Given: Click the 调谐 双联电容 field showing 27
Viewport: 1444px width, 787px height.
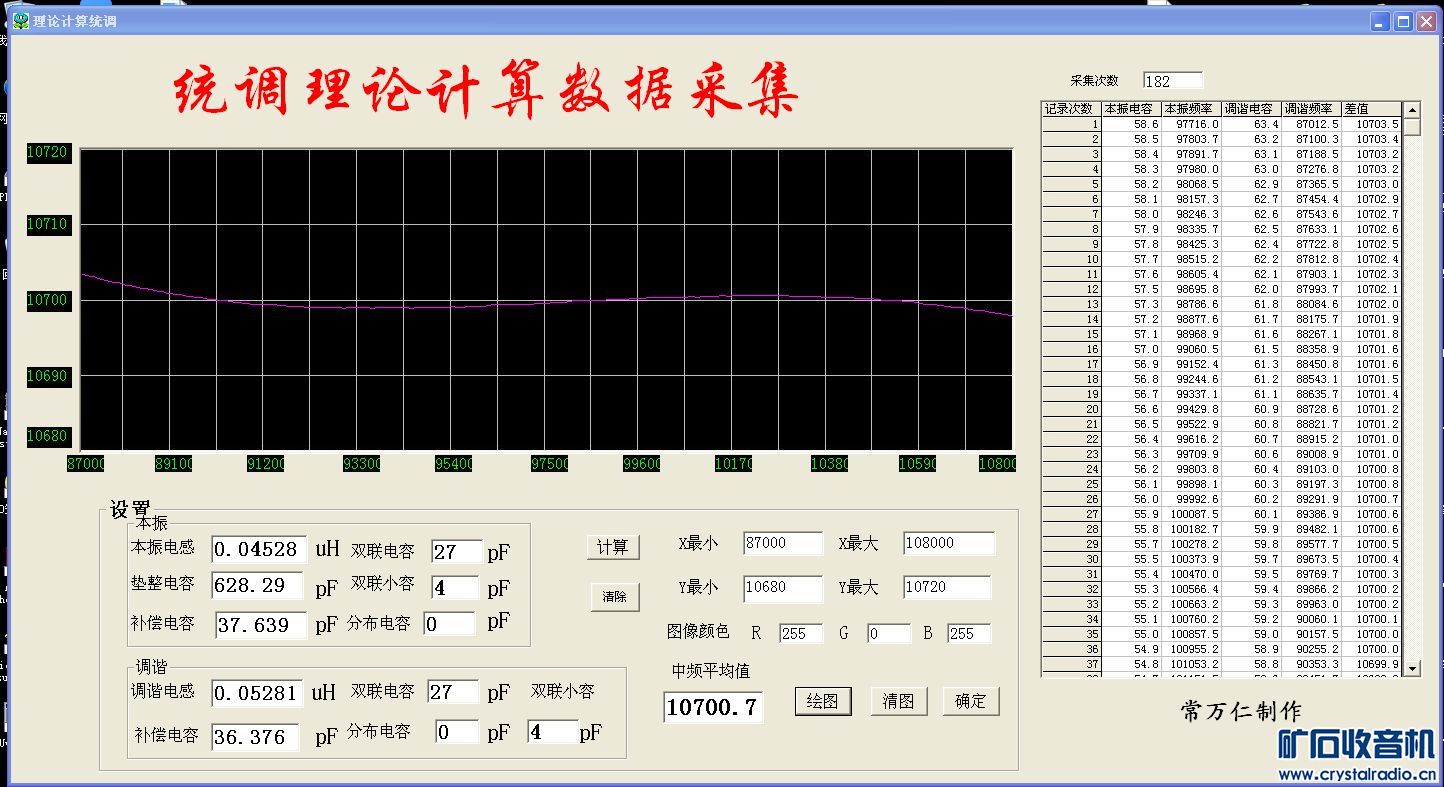Looking at the screenshot, I should coord(453,692).
